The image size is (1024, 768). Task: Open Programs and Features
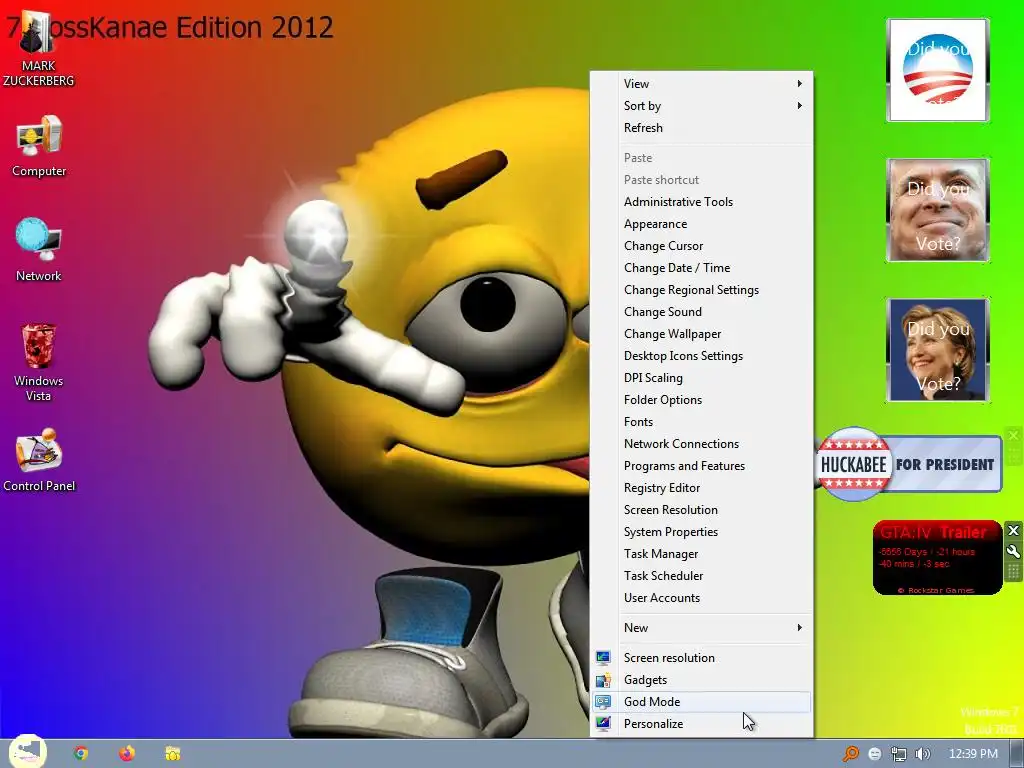click(701, 466)
